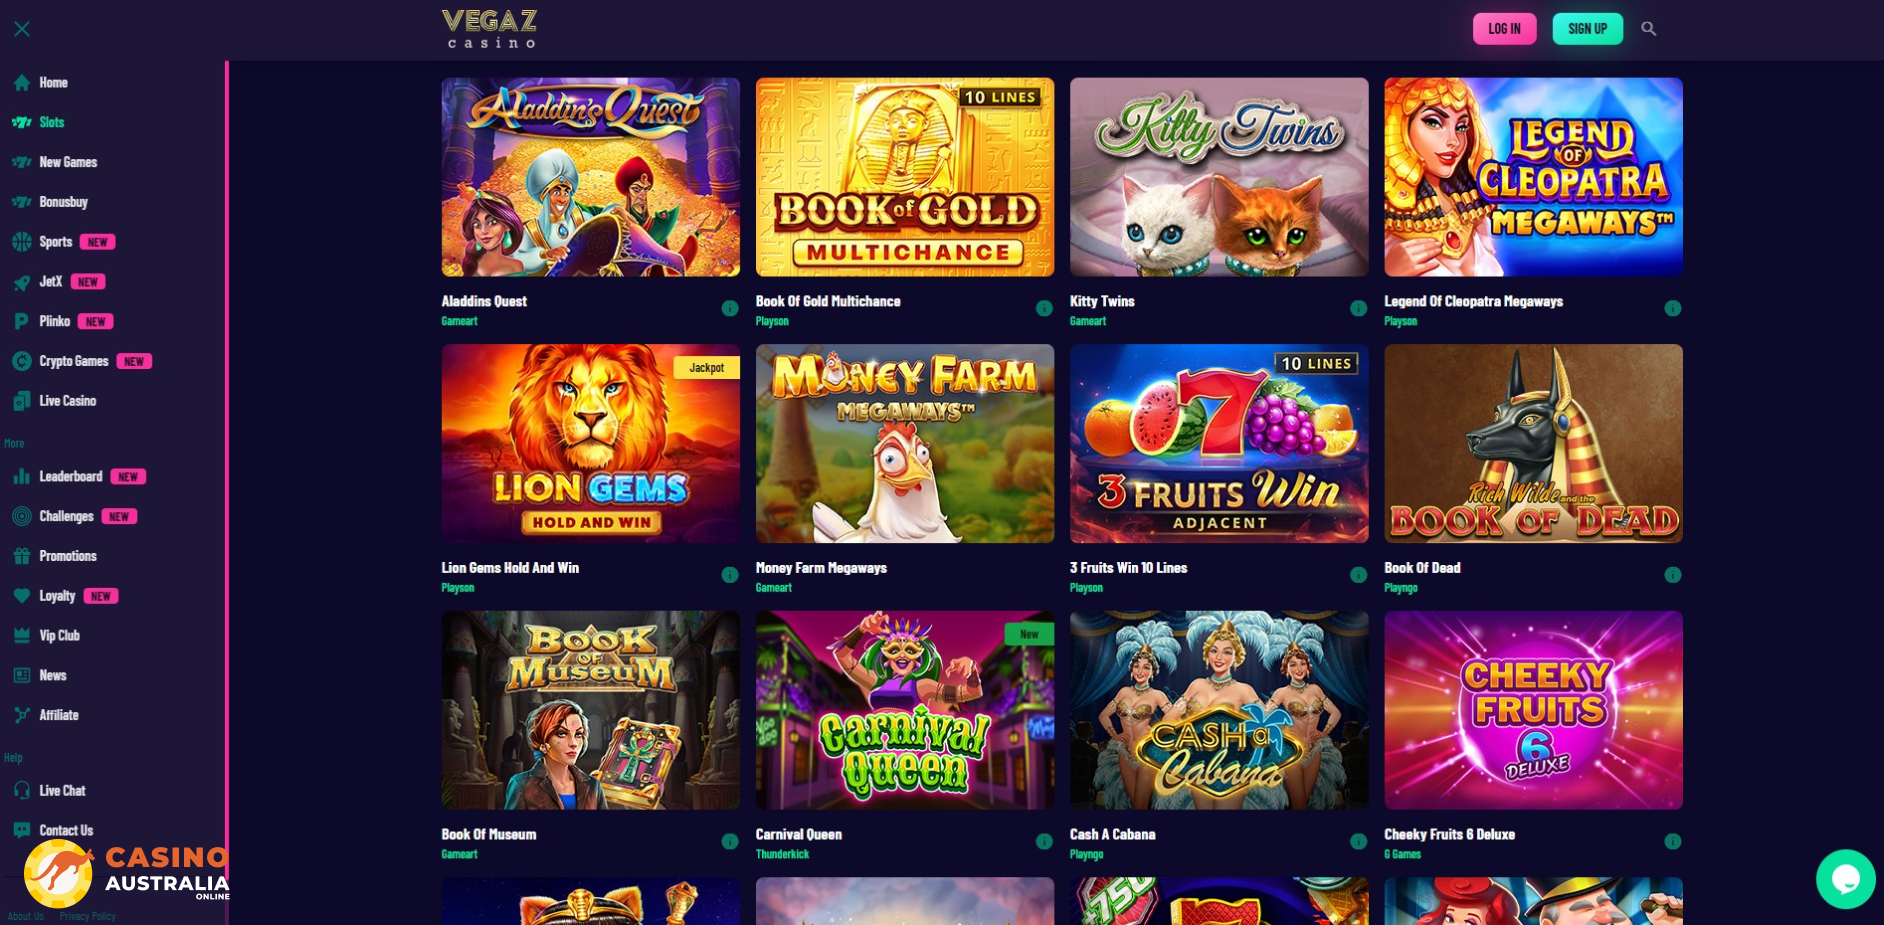Screen dimensions: 1884x925
Task: Click the search magnifier icon
Action: pyautogui.click(x=1648, y=29)
